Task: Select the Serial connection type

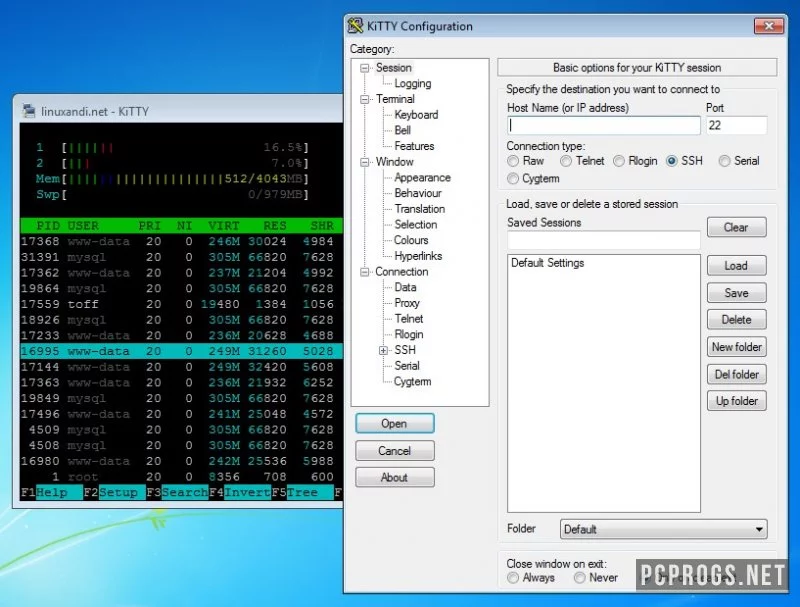Action: point(724,161)
